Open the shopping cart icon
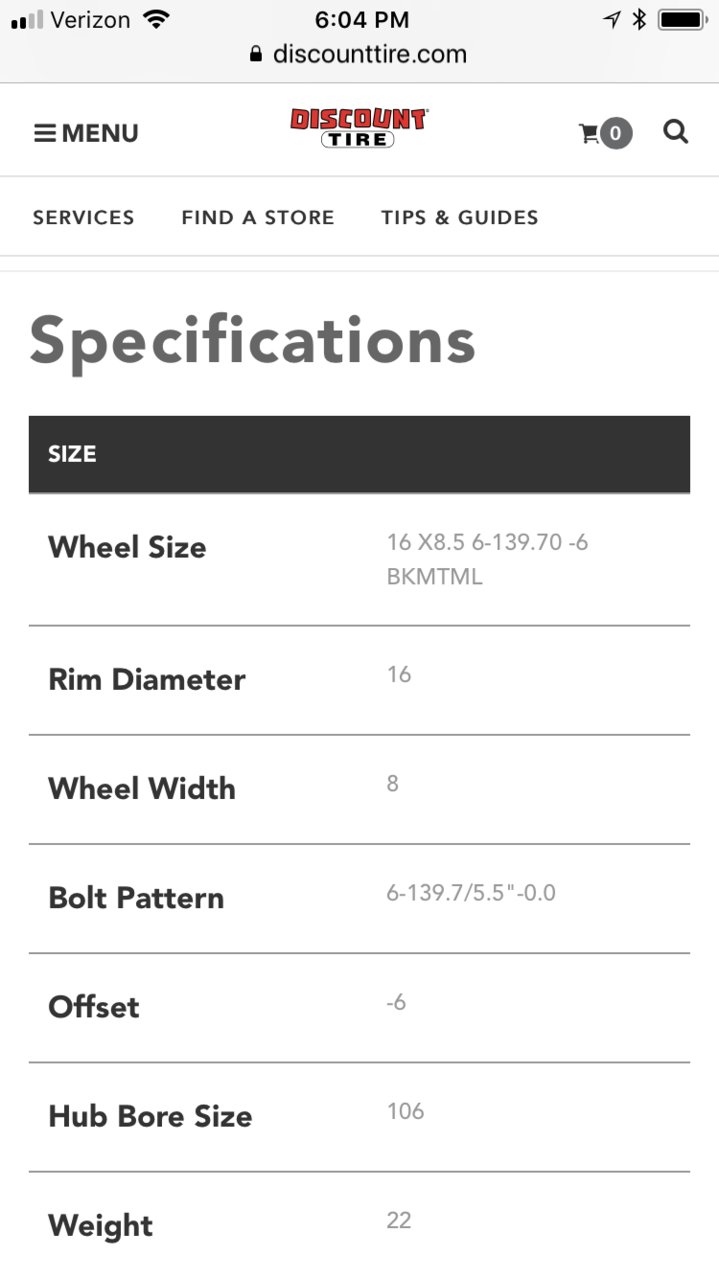 (x=589, y=133)
